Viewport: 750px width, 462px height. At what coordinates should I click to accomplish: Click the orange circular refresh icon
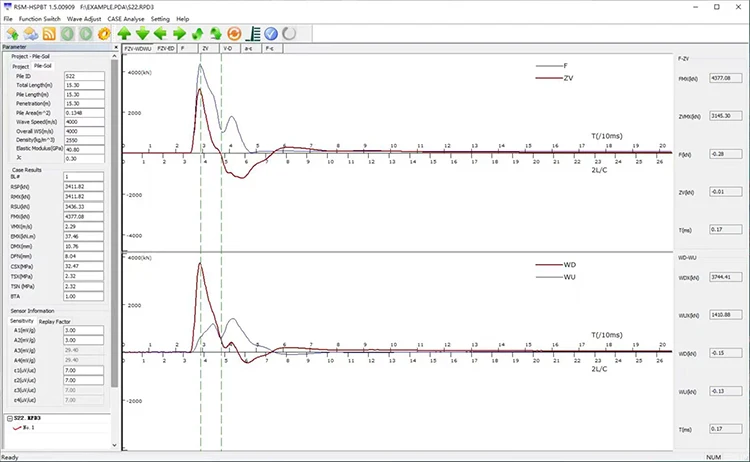(x=234, y=33)
